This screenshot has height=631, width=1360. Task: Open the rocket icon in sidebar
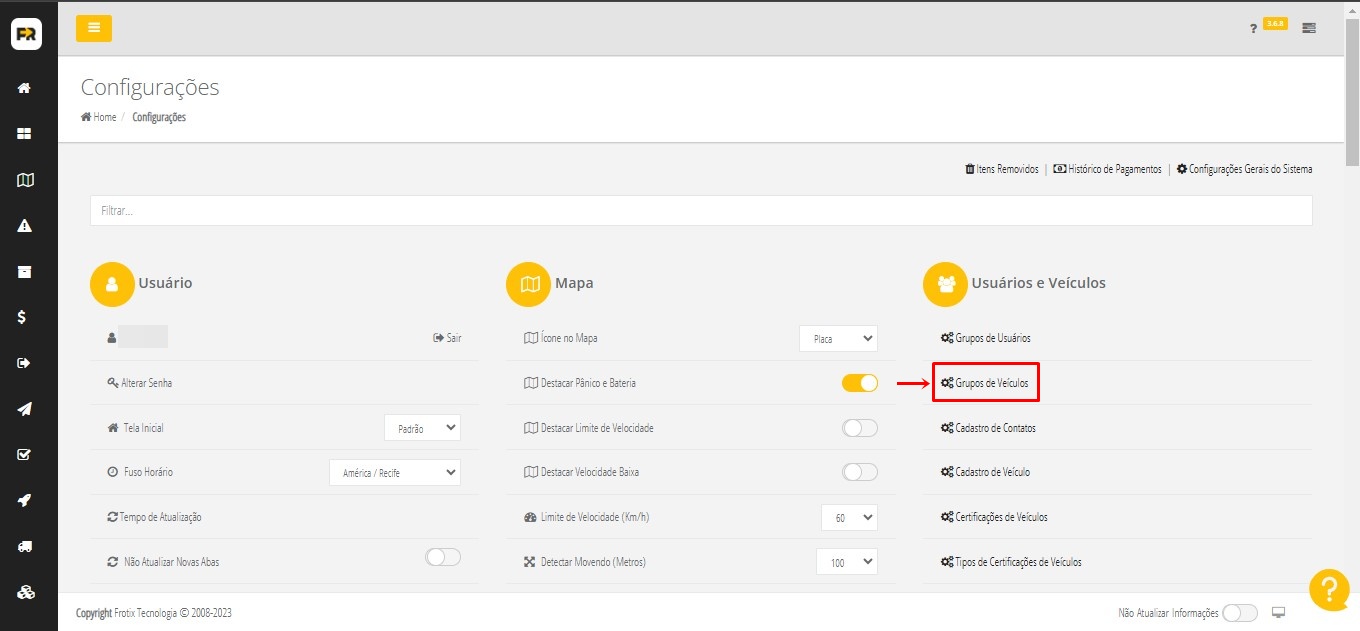(25, 500)
